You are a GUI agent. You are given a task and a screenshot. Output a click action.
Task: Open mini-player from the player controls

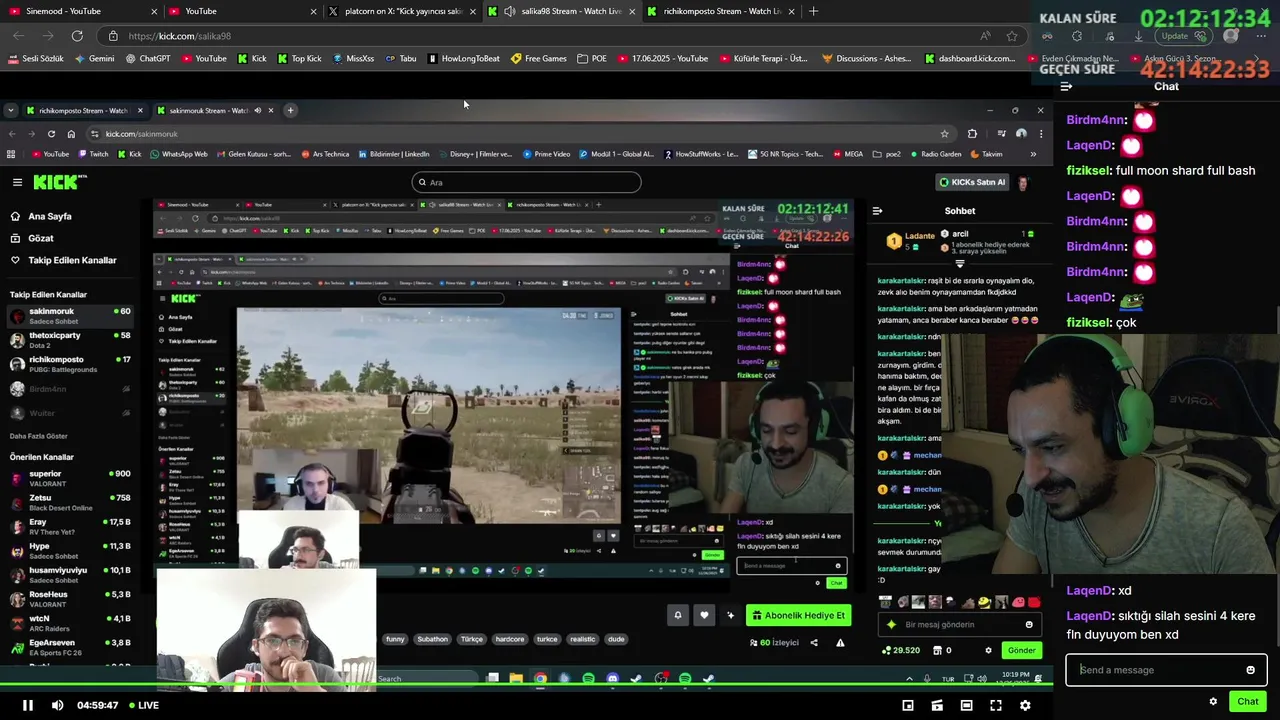tap(908, 705)
